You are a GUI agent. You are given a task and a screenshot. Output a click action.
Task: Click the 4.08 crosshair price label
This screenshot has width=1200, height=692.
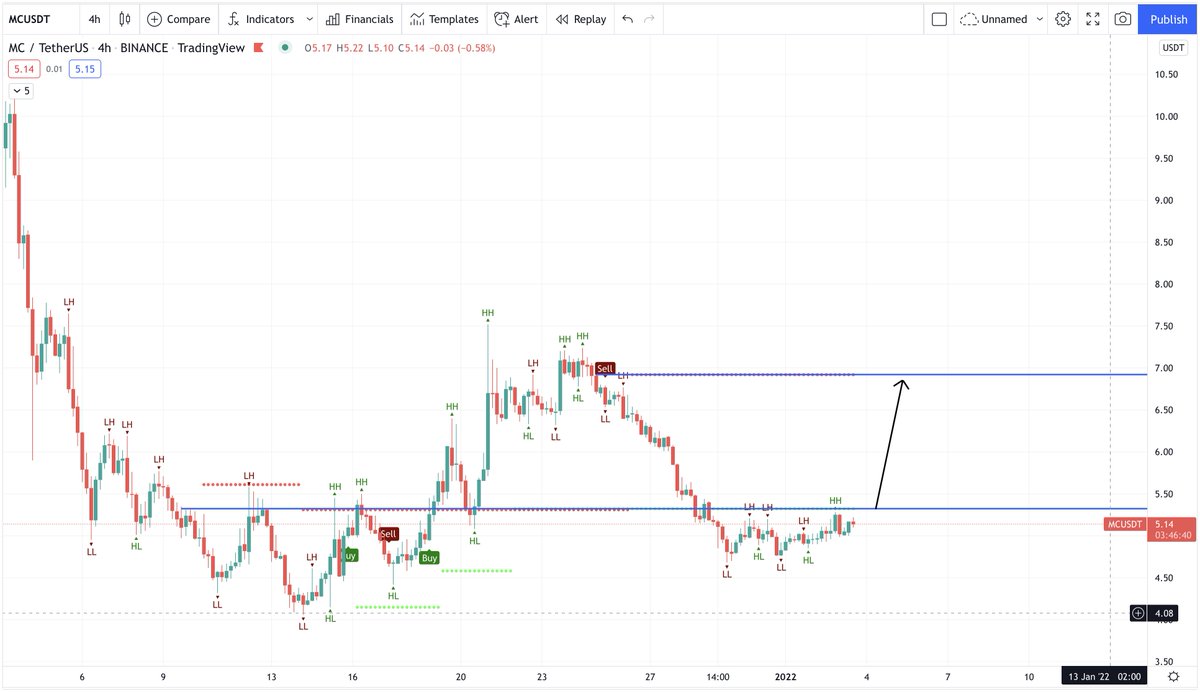(1162, 612)
